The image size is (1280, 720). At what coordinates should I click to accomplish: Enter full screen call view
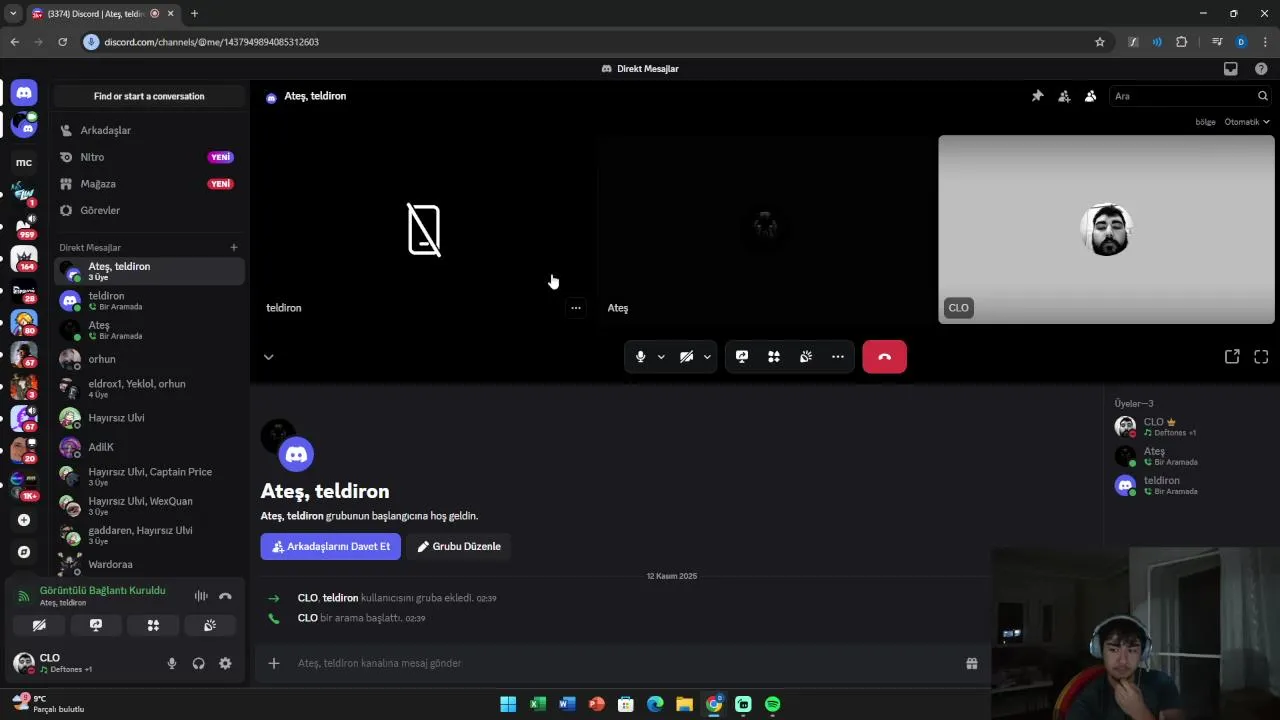tap(1261, 357)
